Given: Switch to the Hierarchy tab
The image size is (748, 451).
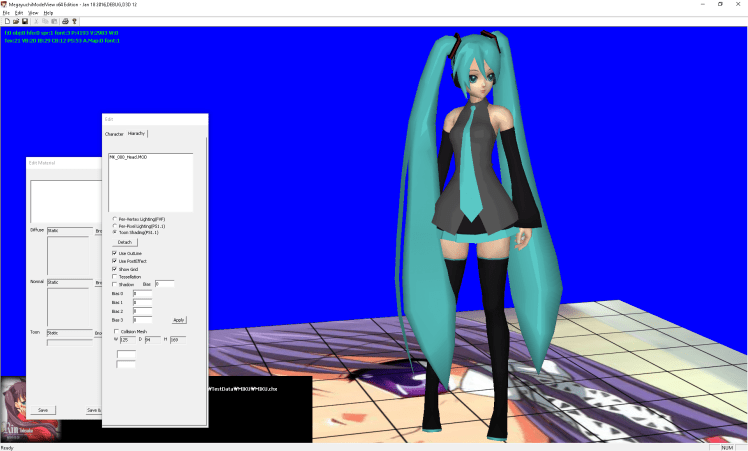Looking at the screenshot, I should [136, 134].
